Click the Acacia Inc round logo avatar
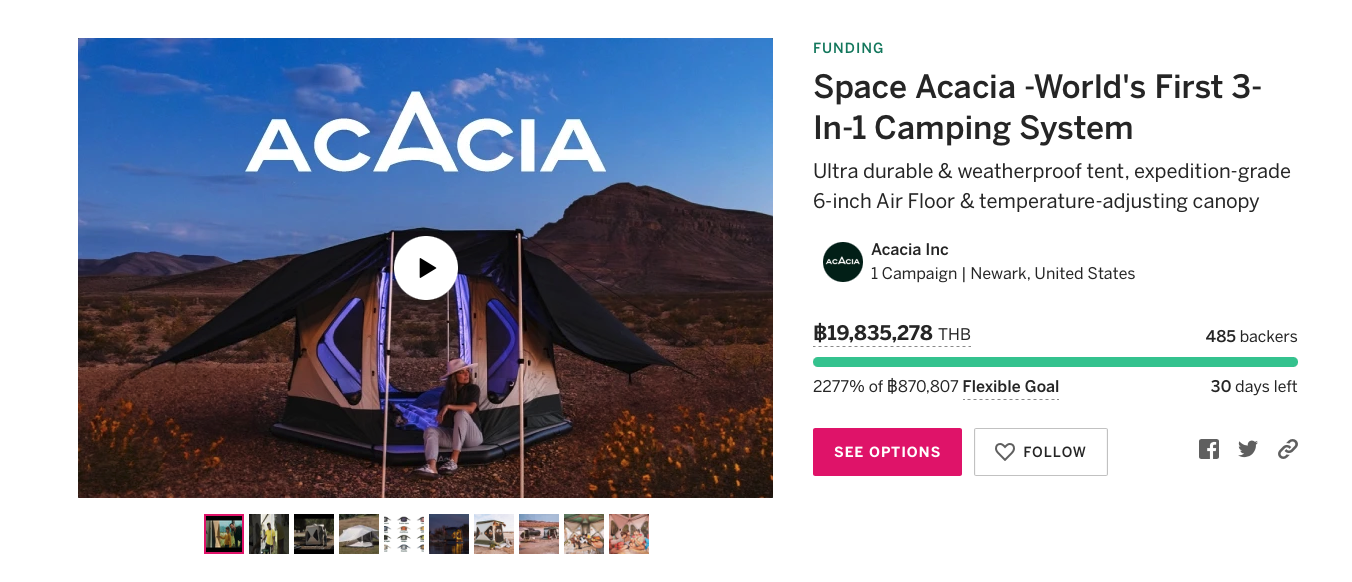 pyautogui.click(x=842, y=262)
